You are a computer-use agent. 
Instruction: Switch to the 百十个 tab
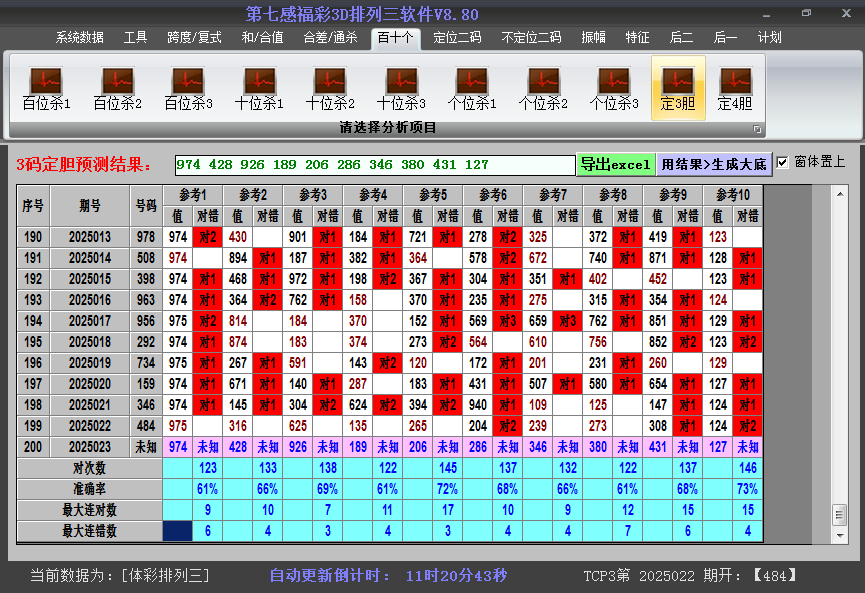click(396, 38)
